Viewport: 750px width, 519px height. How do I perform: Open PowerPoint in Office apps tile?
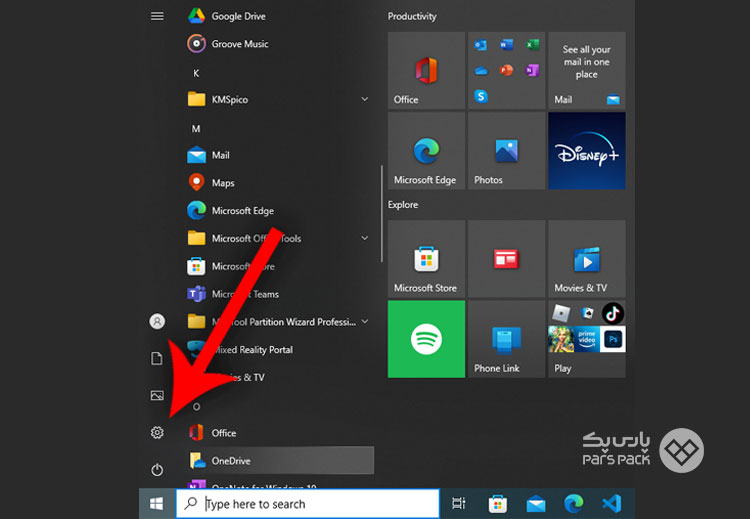click(x=506, y=70)
